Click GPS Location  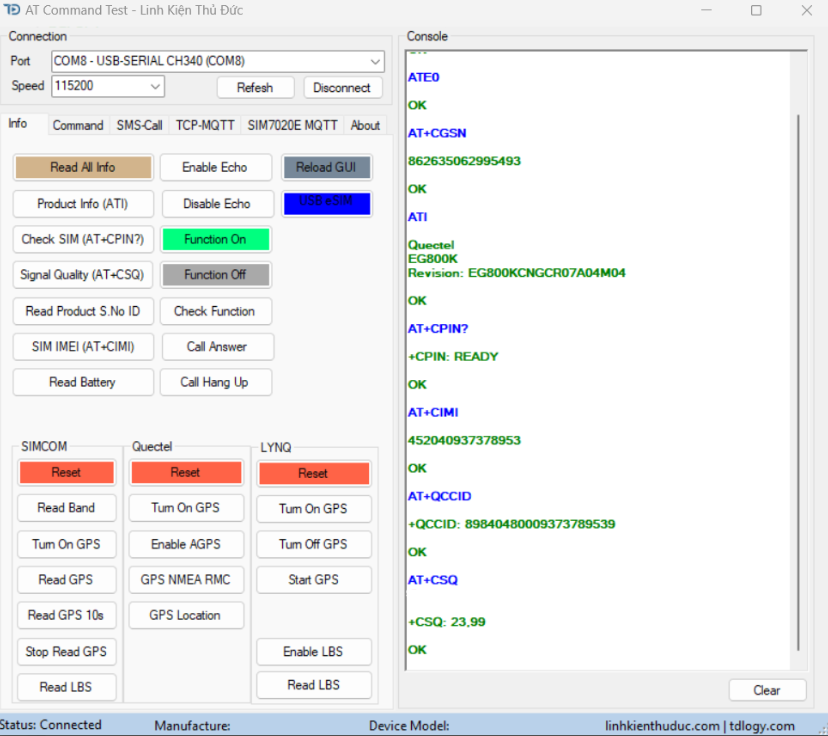point(186,615)
